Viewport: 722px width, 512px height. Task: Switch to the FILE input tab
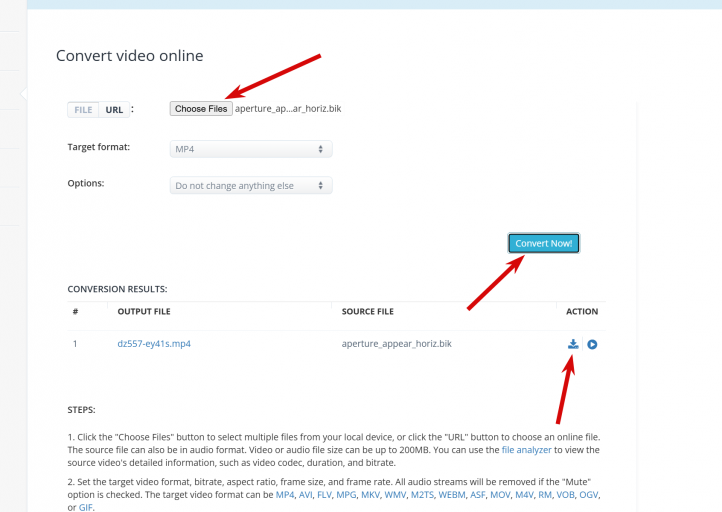click(x=83, y=110)
